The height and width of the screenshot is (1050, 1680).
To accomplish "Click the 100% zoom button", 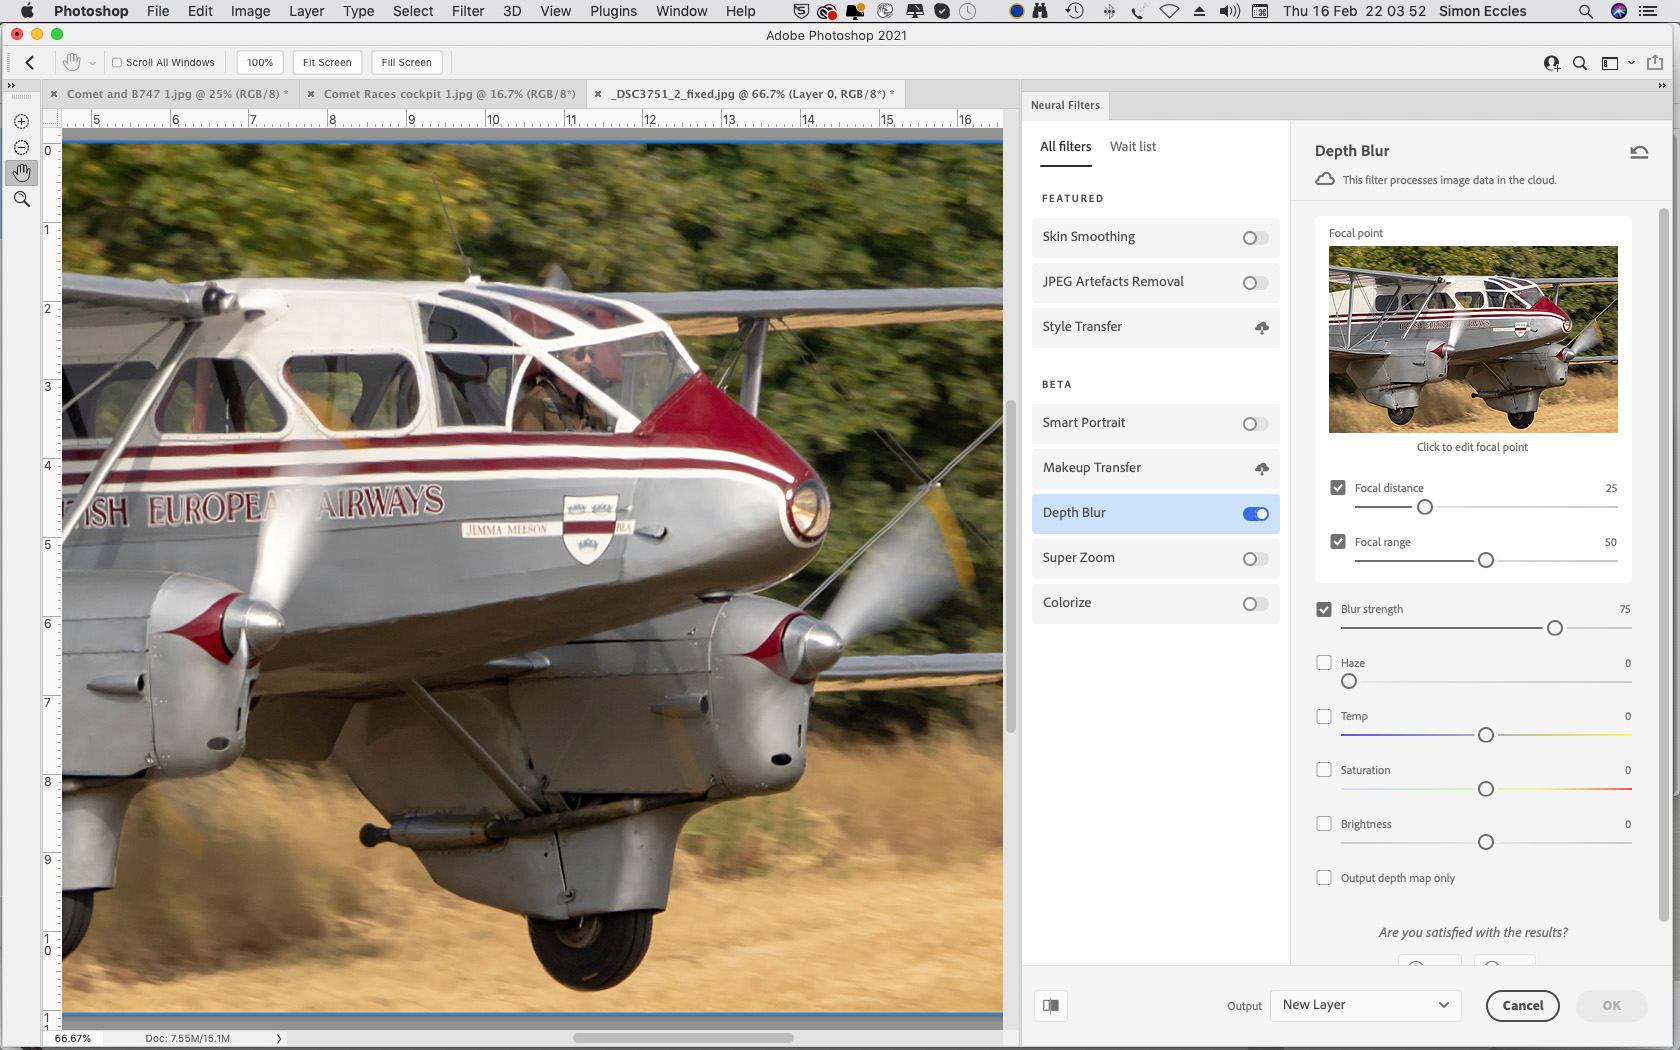I will pyautogui.click(x=260, y=62).
